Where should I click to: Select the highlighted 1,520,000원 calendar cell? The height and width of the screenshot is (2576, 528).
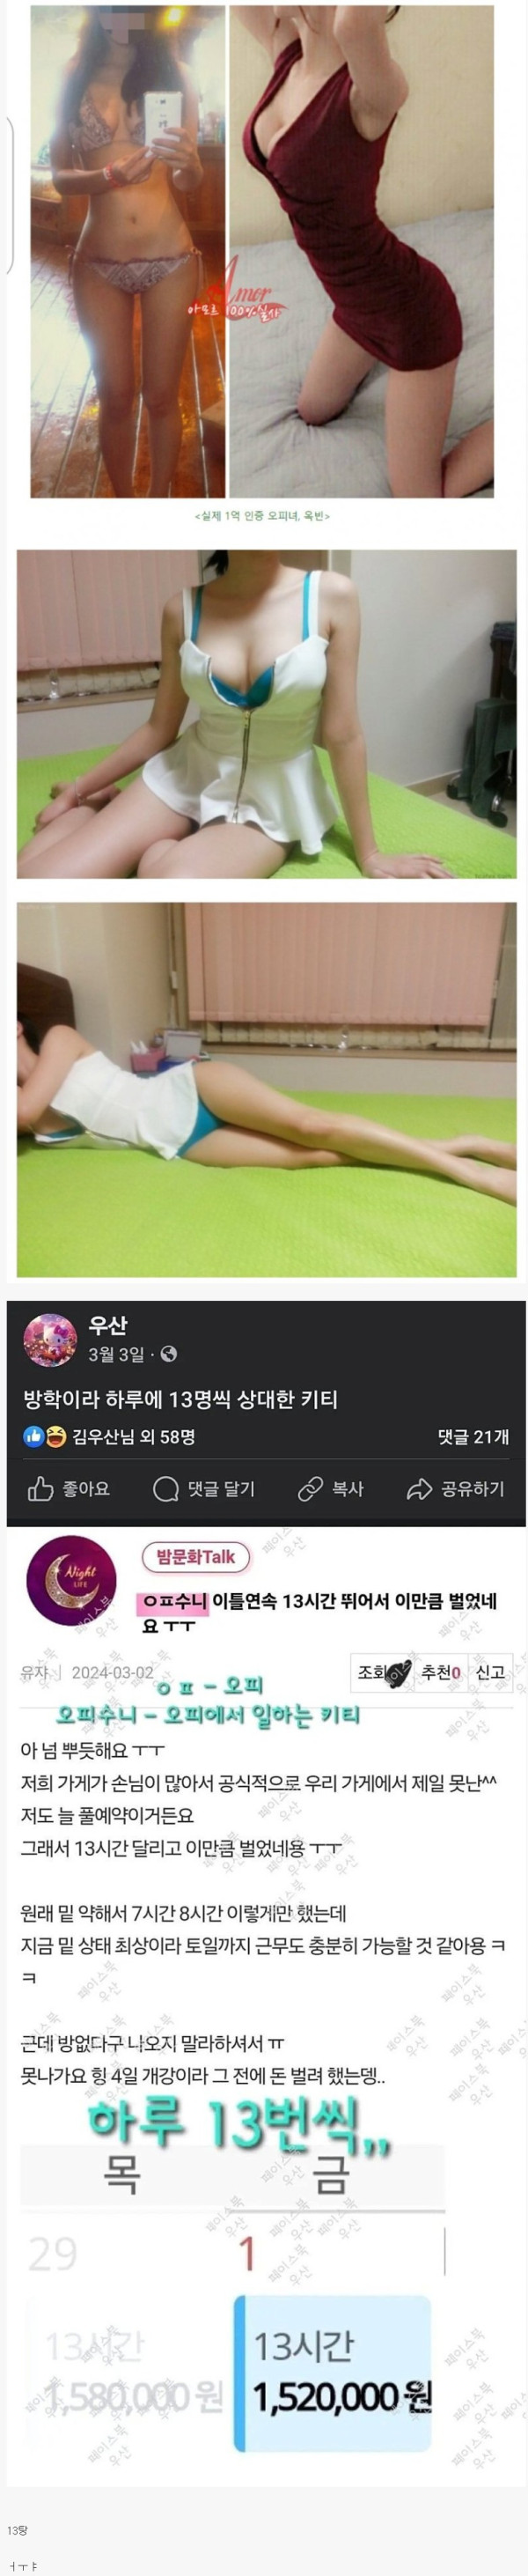tap(333, 2372)
